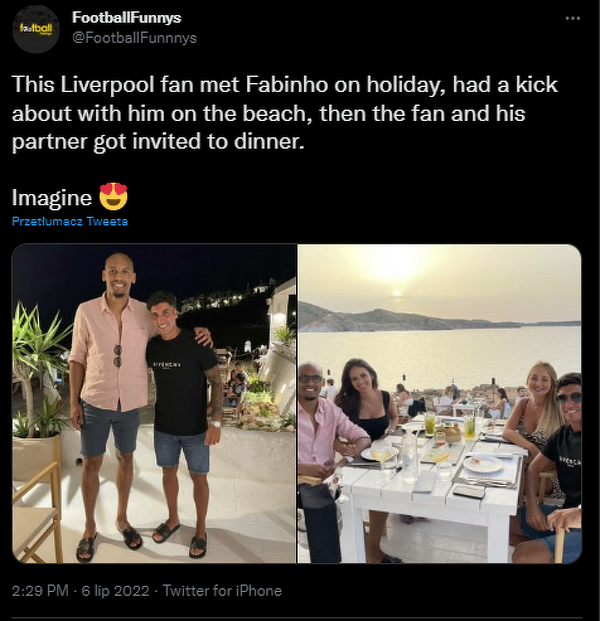Open the right photo of the dinner table
Viewport: 600px width, 621px height.
pos(440,403)
